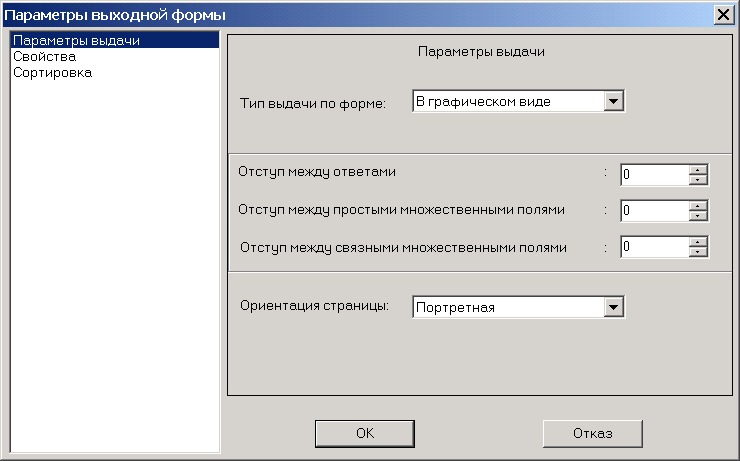Increase Отступ между связными множественными полями value

tap(698, 242)
